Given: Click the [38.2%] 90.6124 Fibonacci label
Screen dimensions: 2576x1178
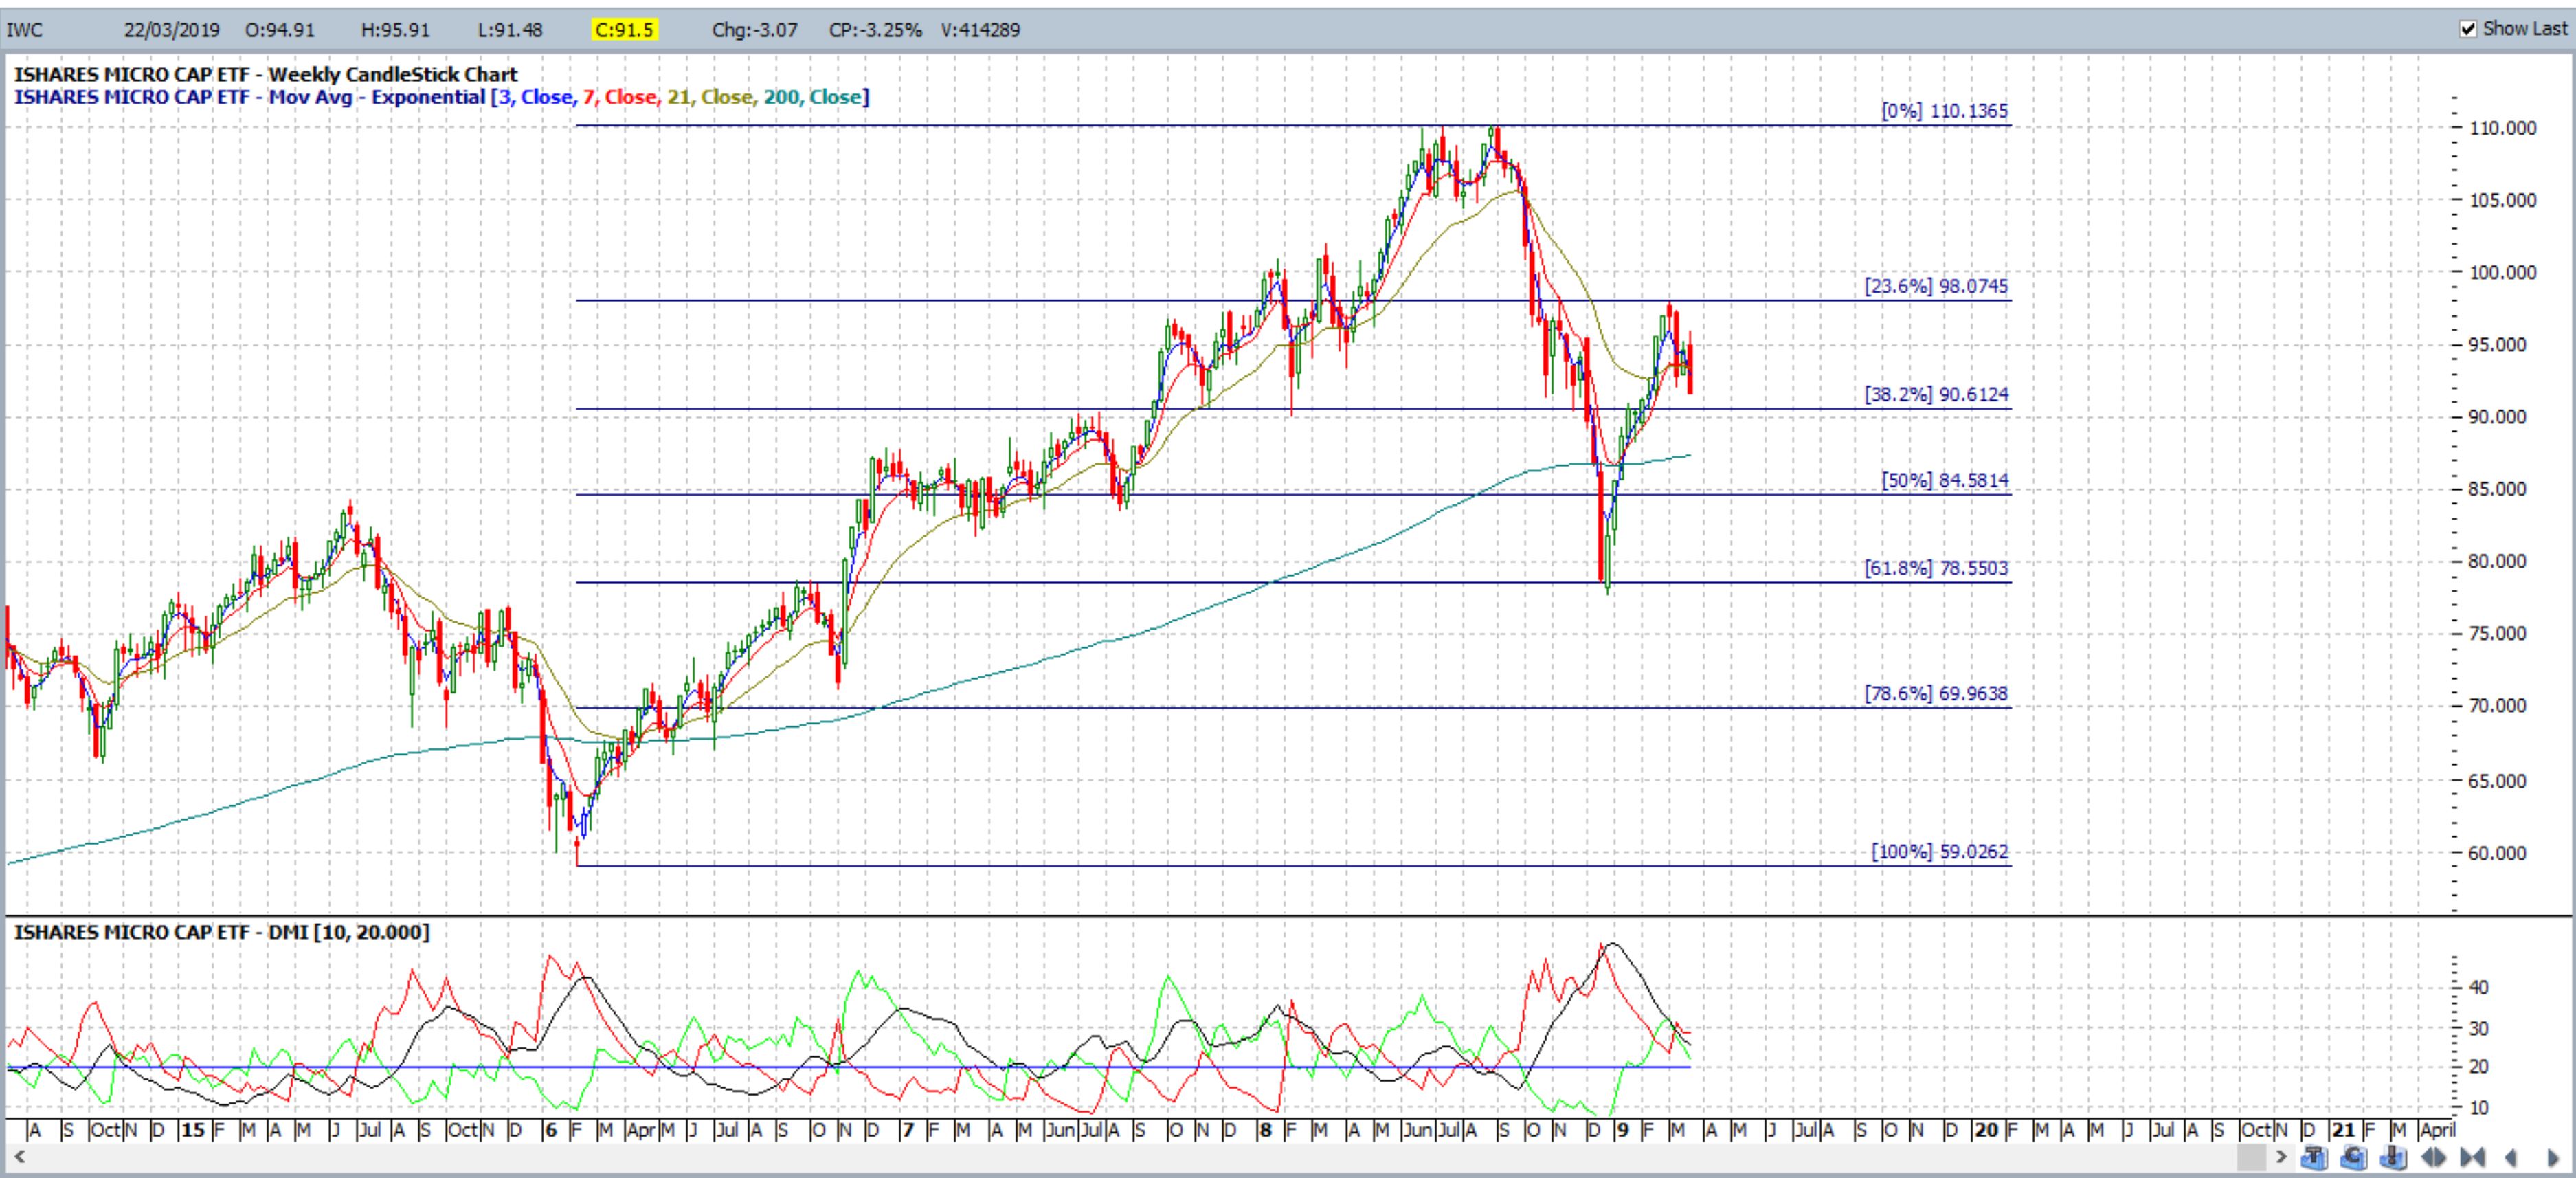Looking at the screenshot, I should (1936, 394).
